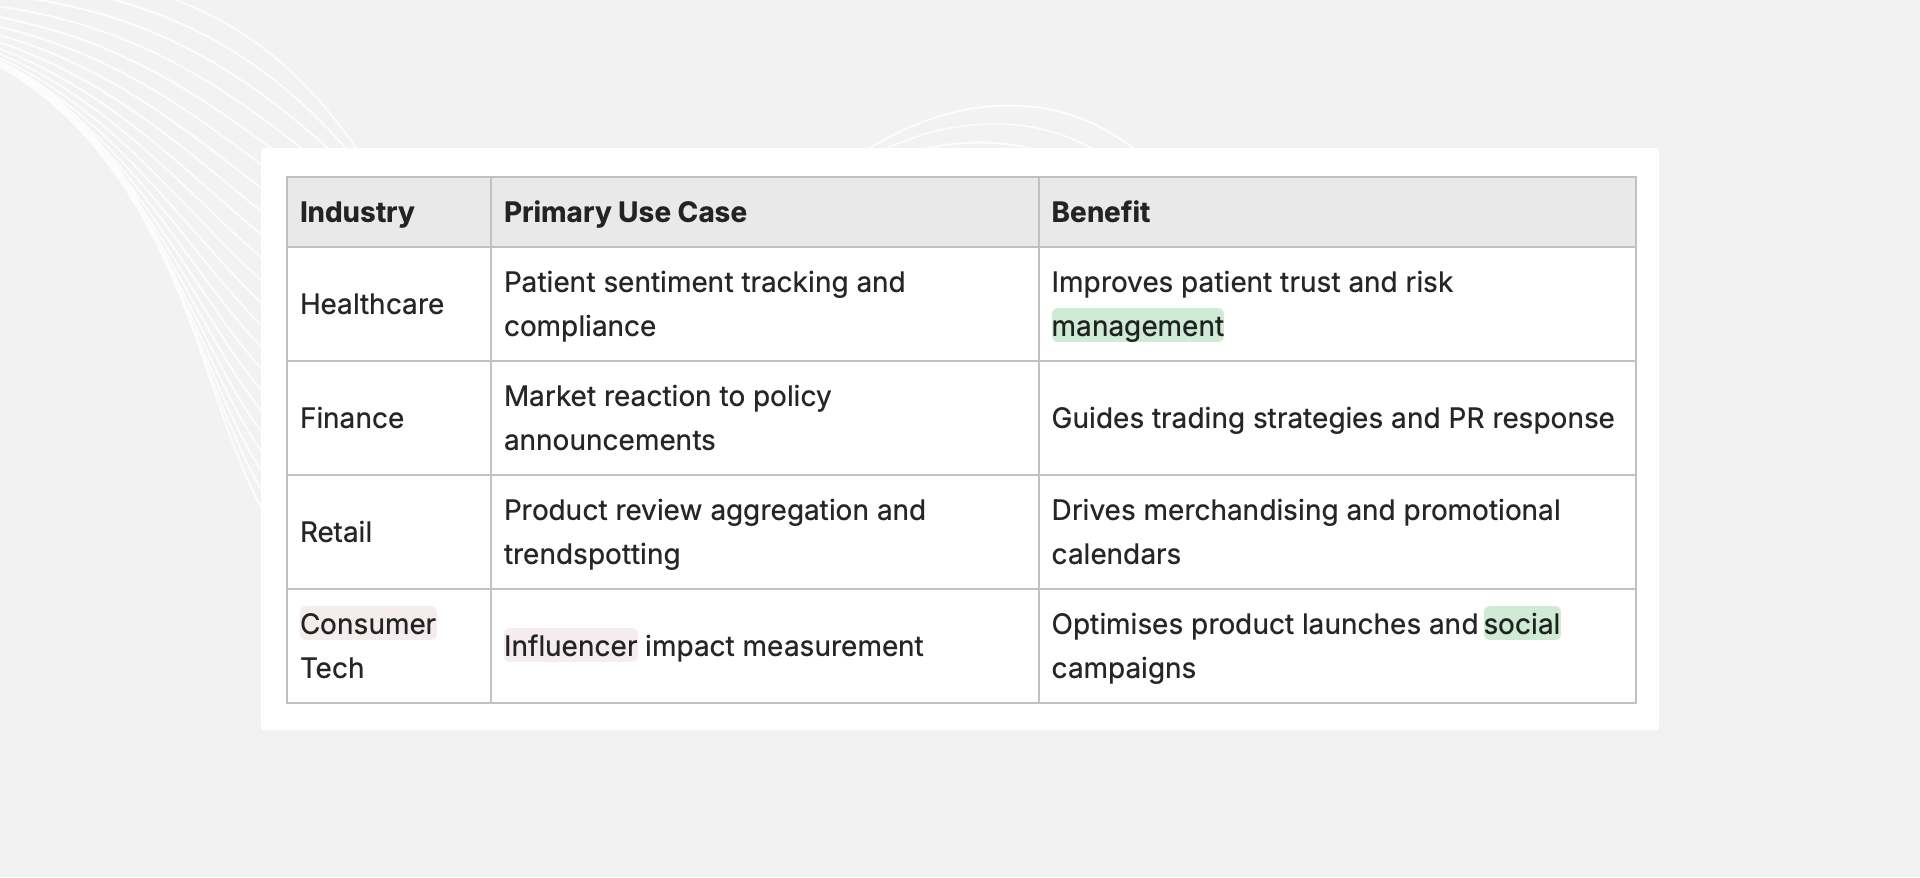Click the word campaigns in last row
The height and width of the screenshot is (878, 1920).
pos(1123,668)
